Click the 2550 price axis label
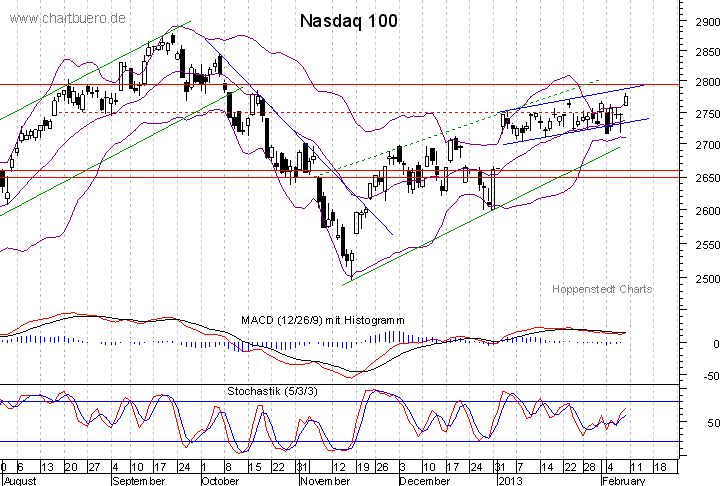Viewport: 723px width, 486px height. pos(708,245)
